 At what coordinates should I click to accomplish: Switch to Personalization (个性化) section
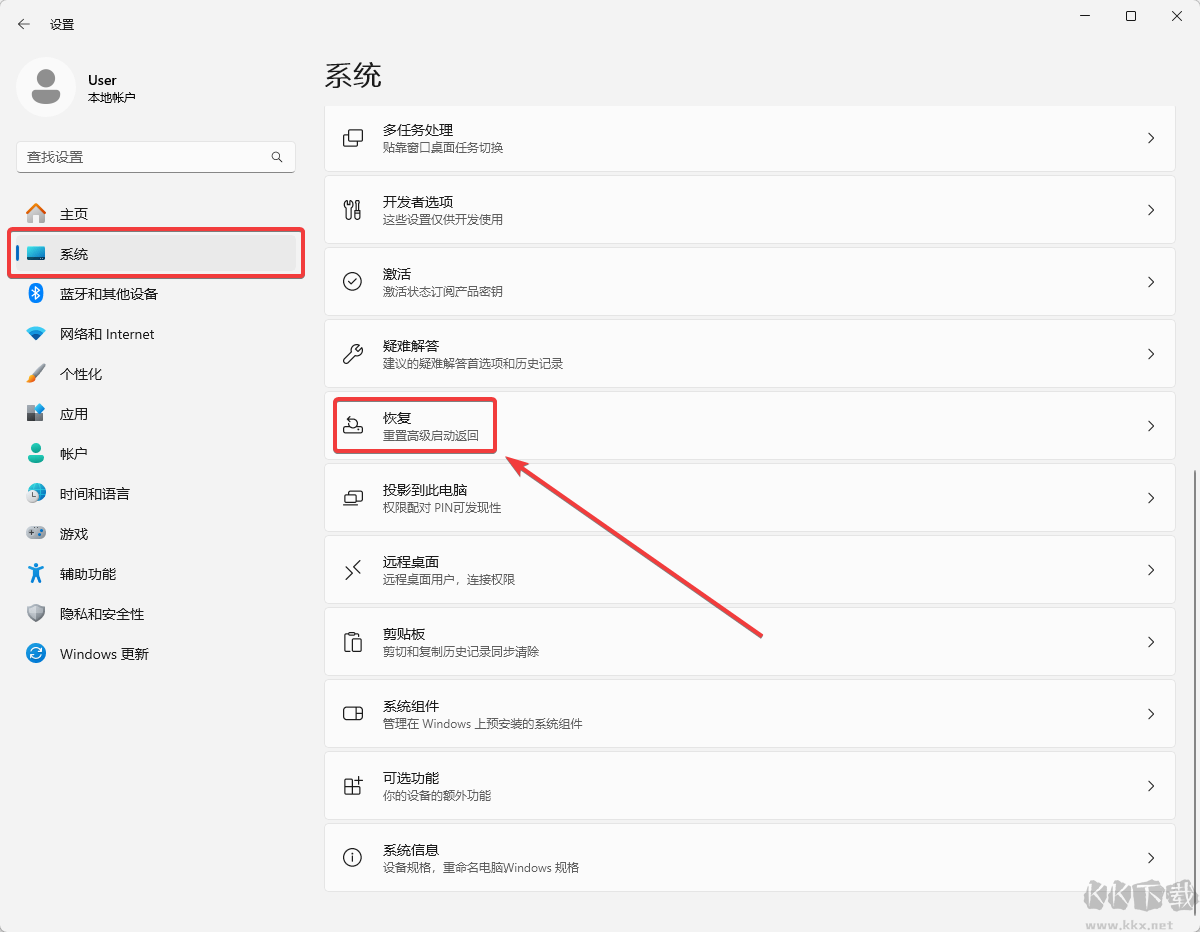[x=81, y=374]
